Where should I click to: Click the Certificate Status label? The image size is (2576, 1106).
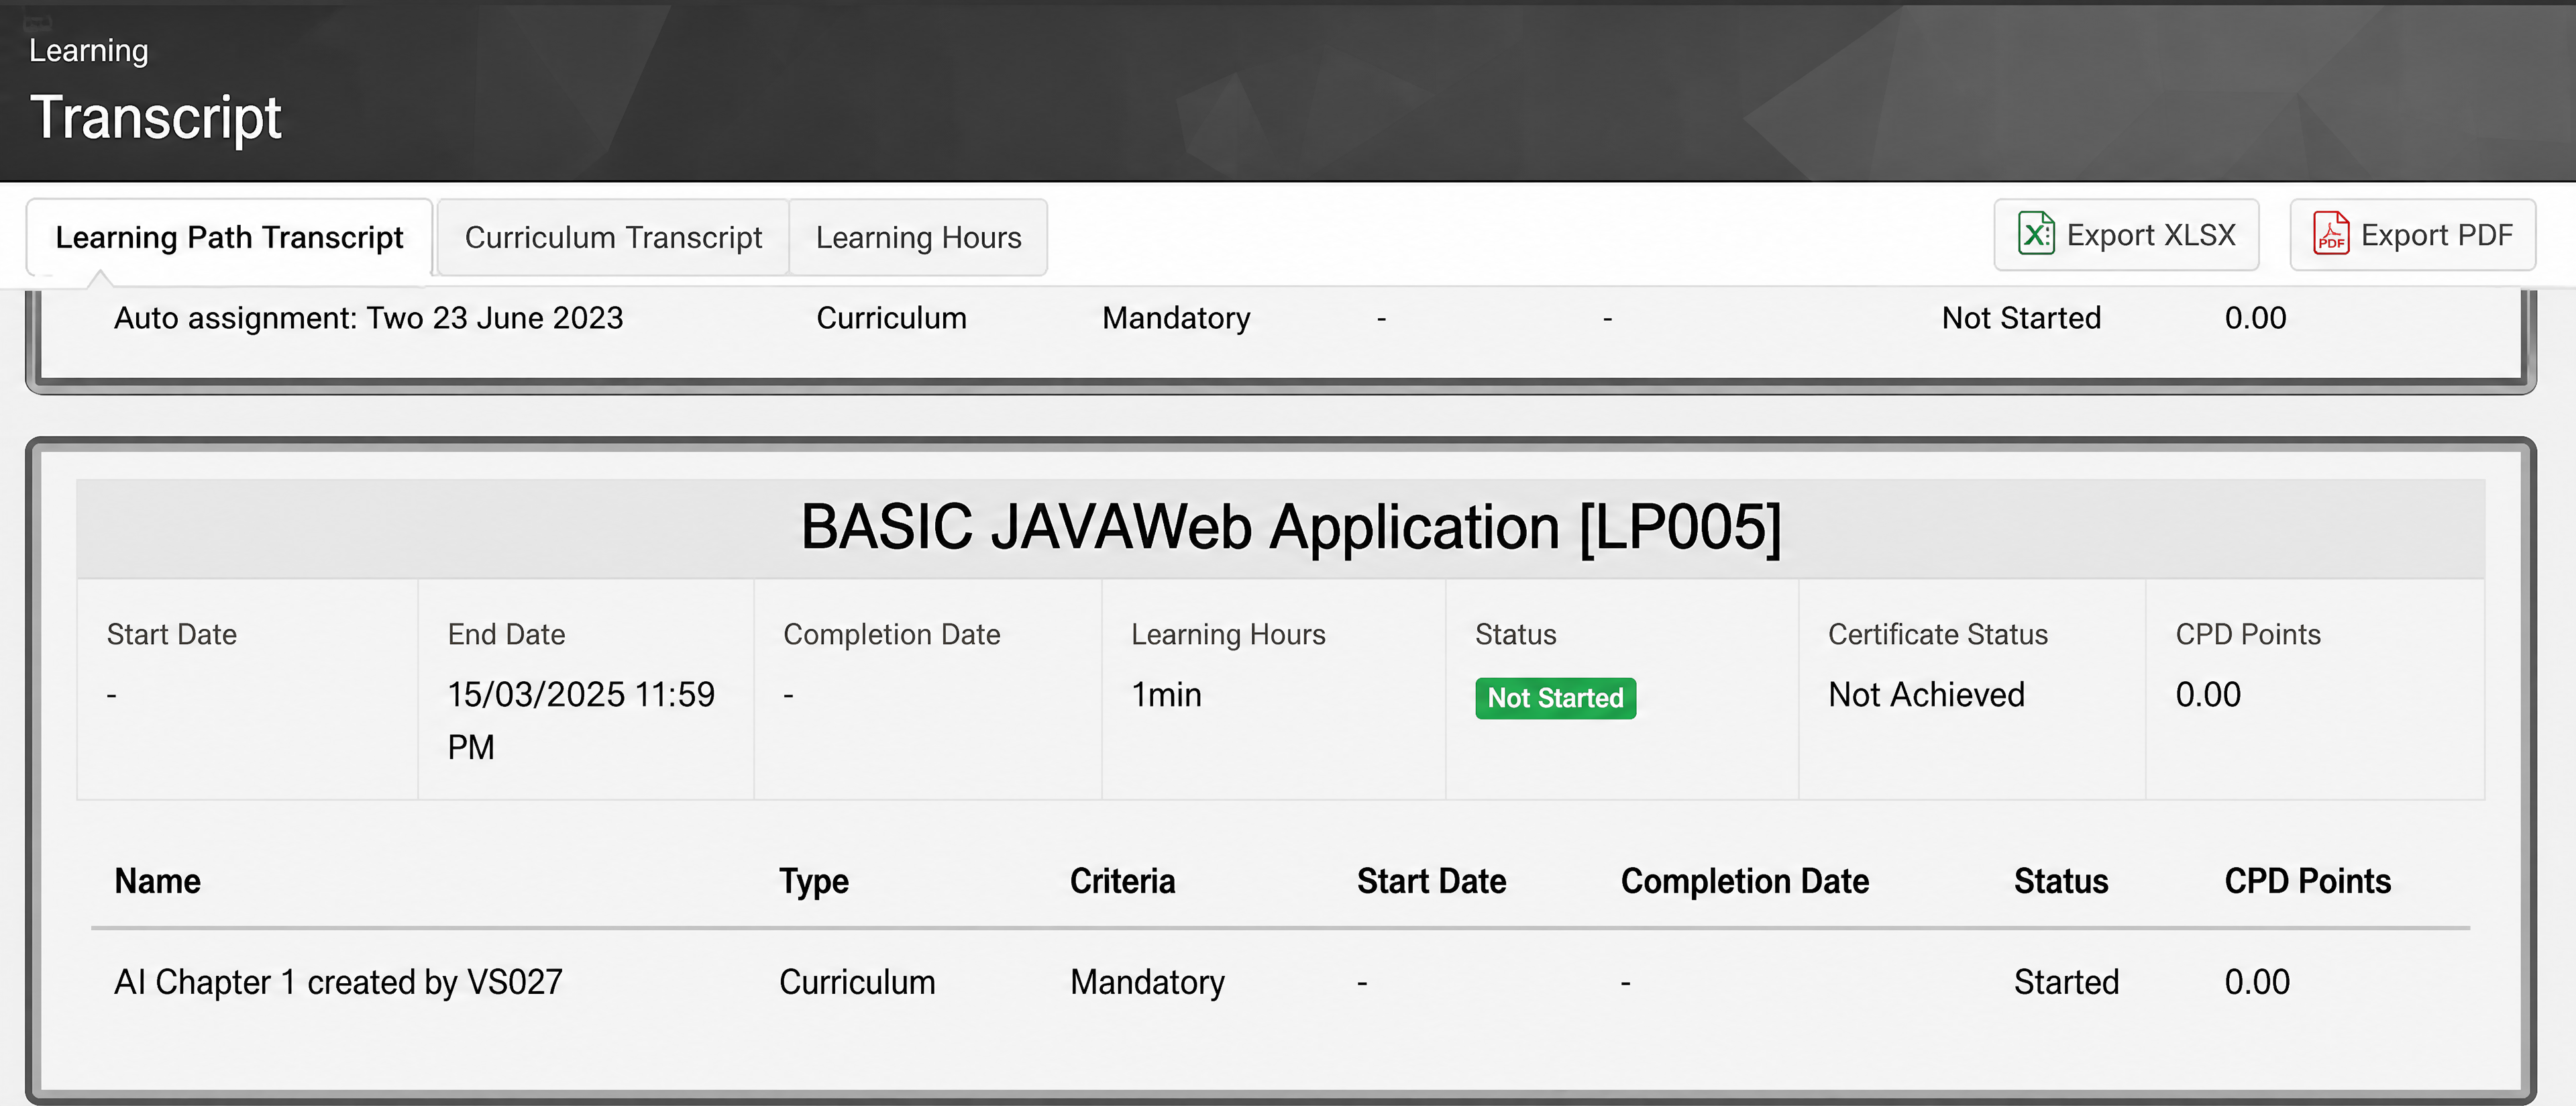(1938, 634)
